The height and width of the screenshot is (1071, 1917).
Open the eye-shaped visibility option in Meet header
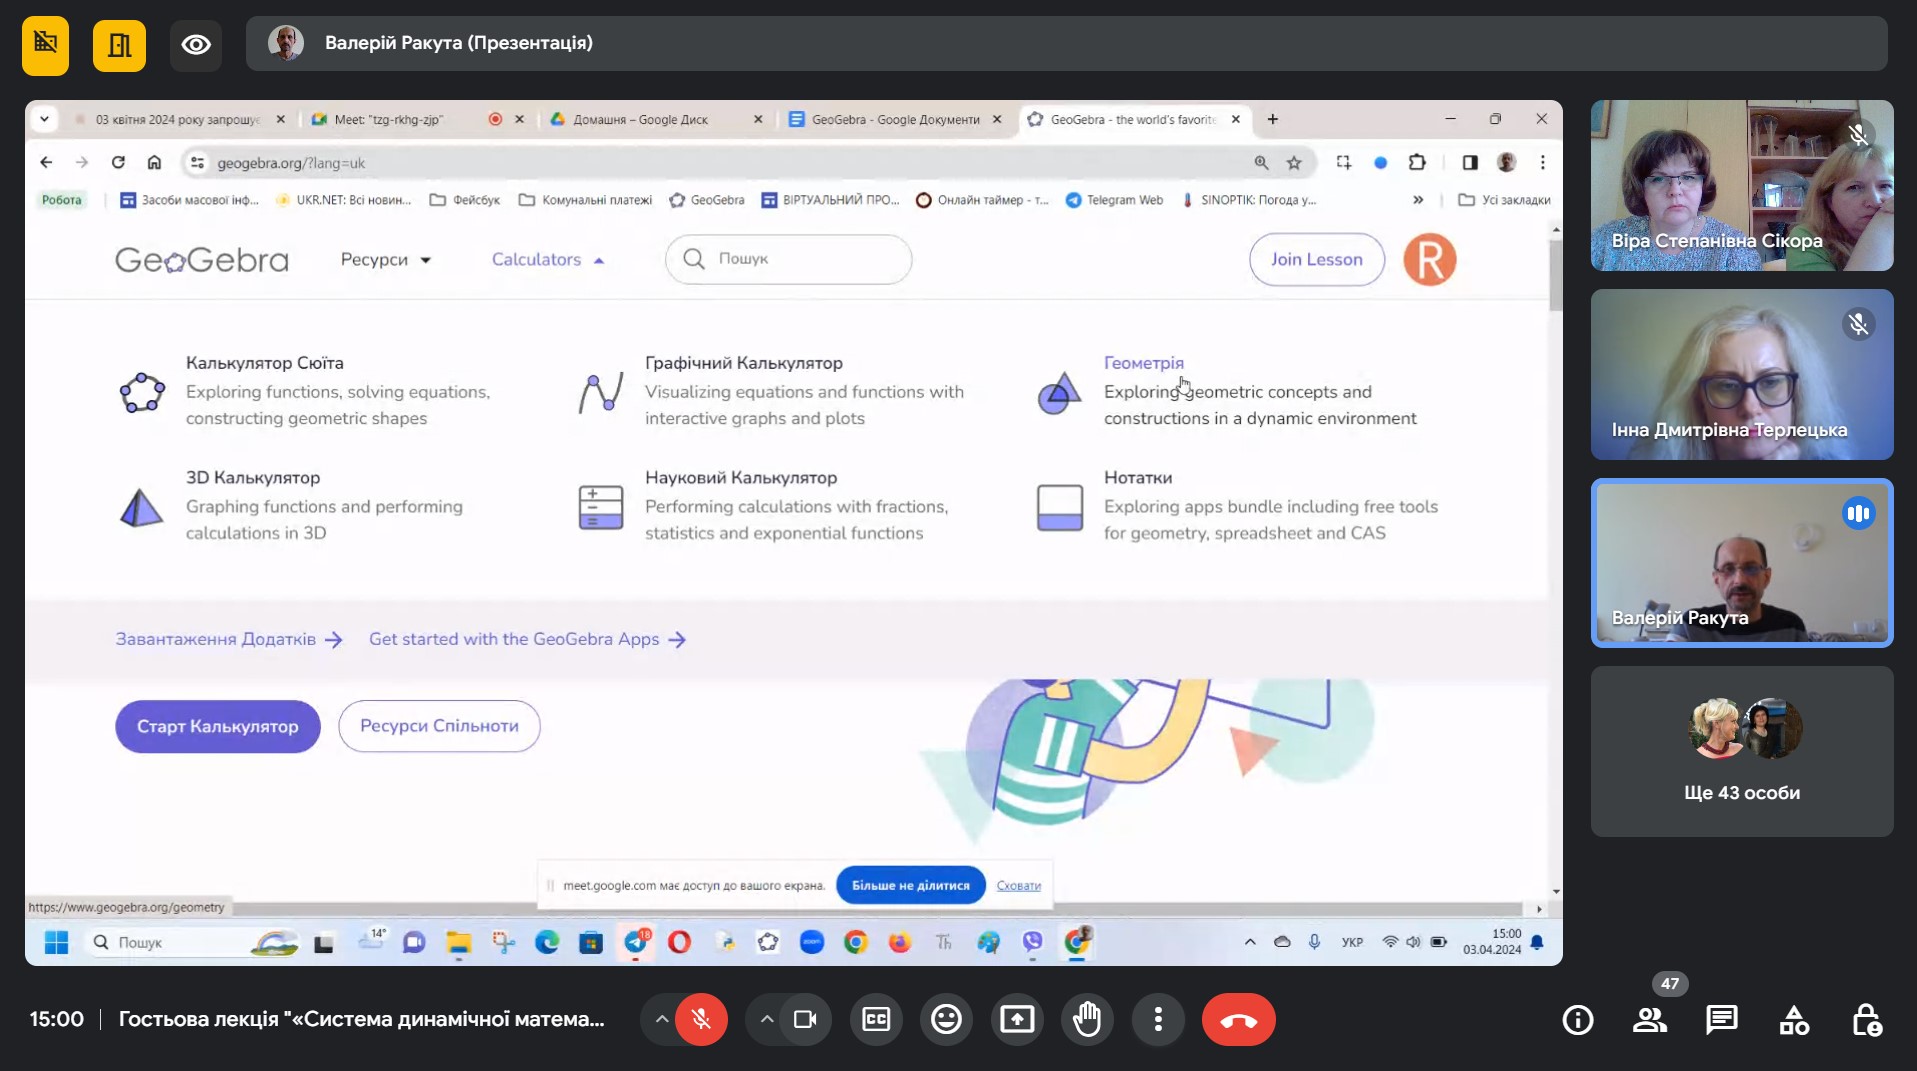tap(196, 44)
